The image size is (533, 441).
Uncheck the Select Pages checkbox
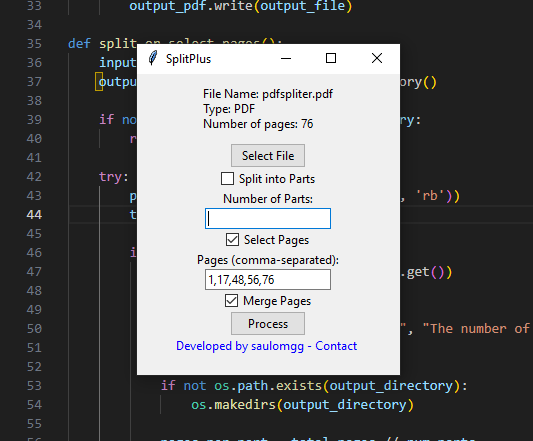(x=233, y=240)
